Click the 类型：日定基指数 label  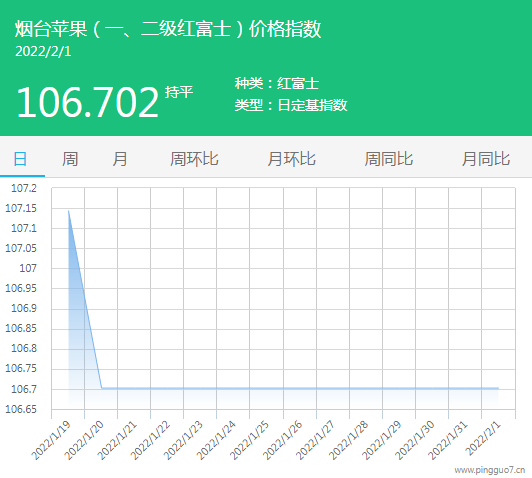291,105
